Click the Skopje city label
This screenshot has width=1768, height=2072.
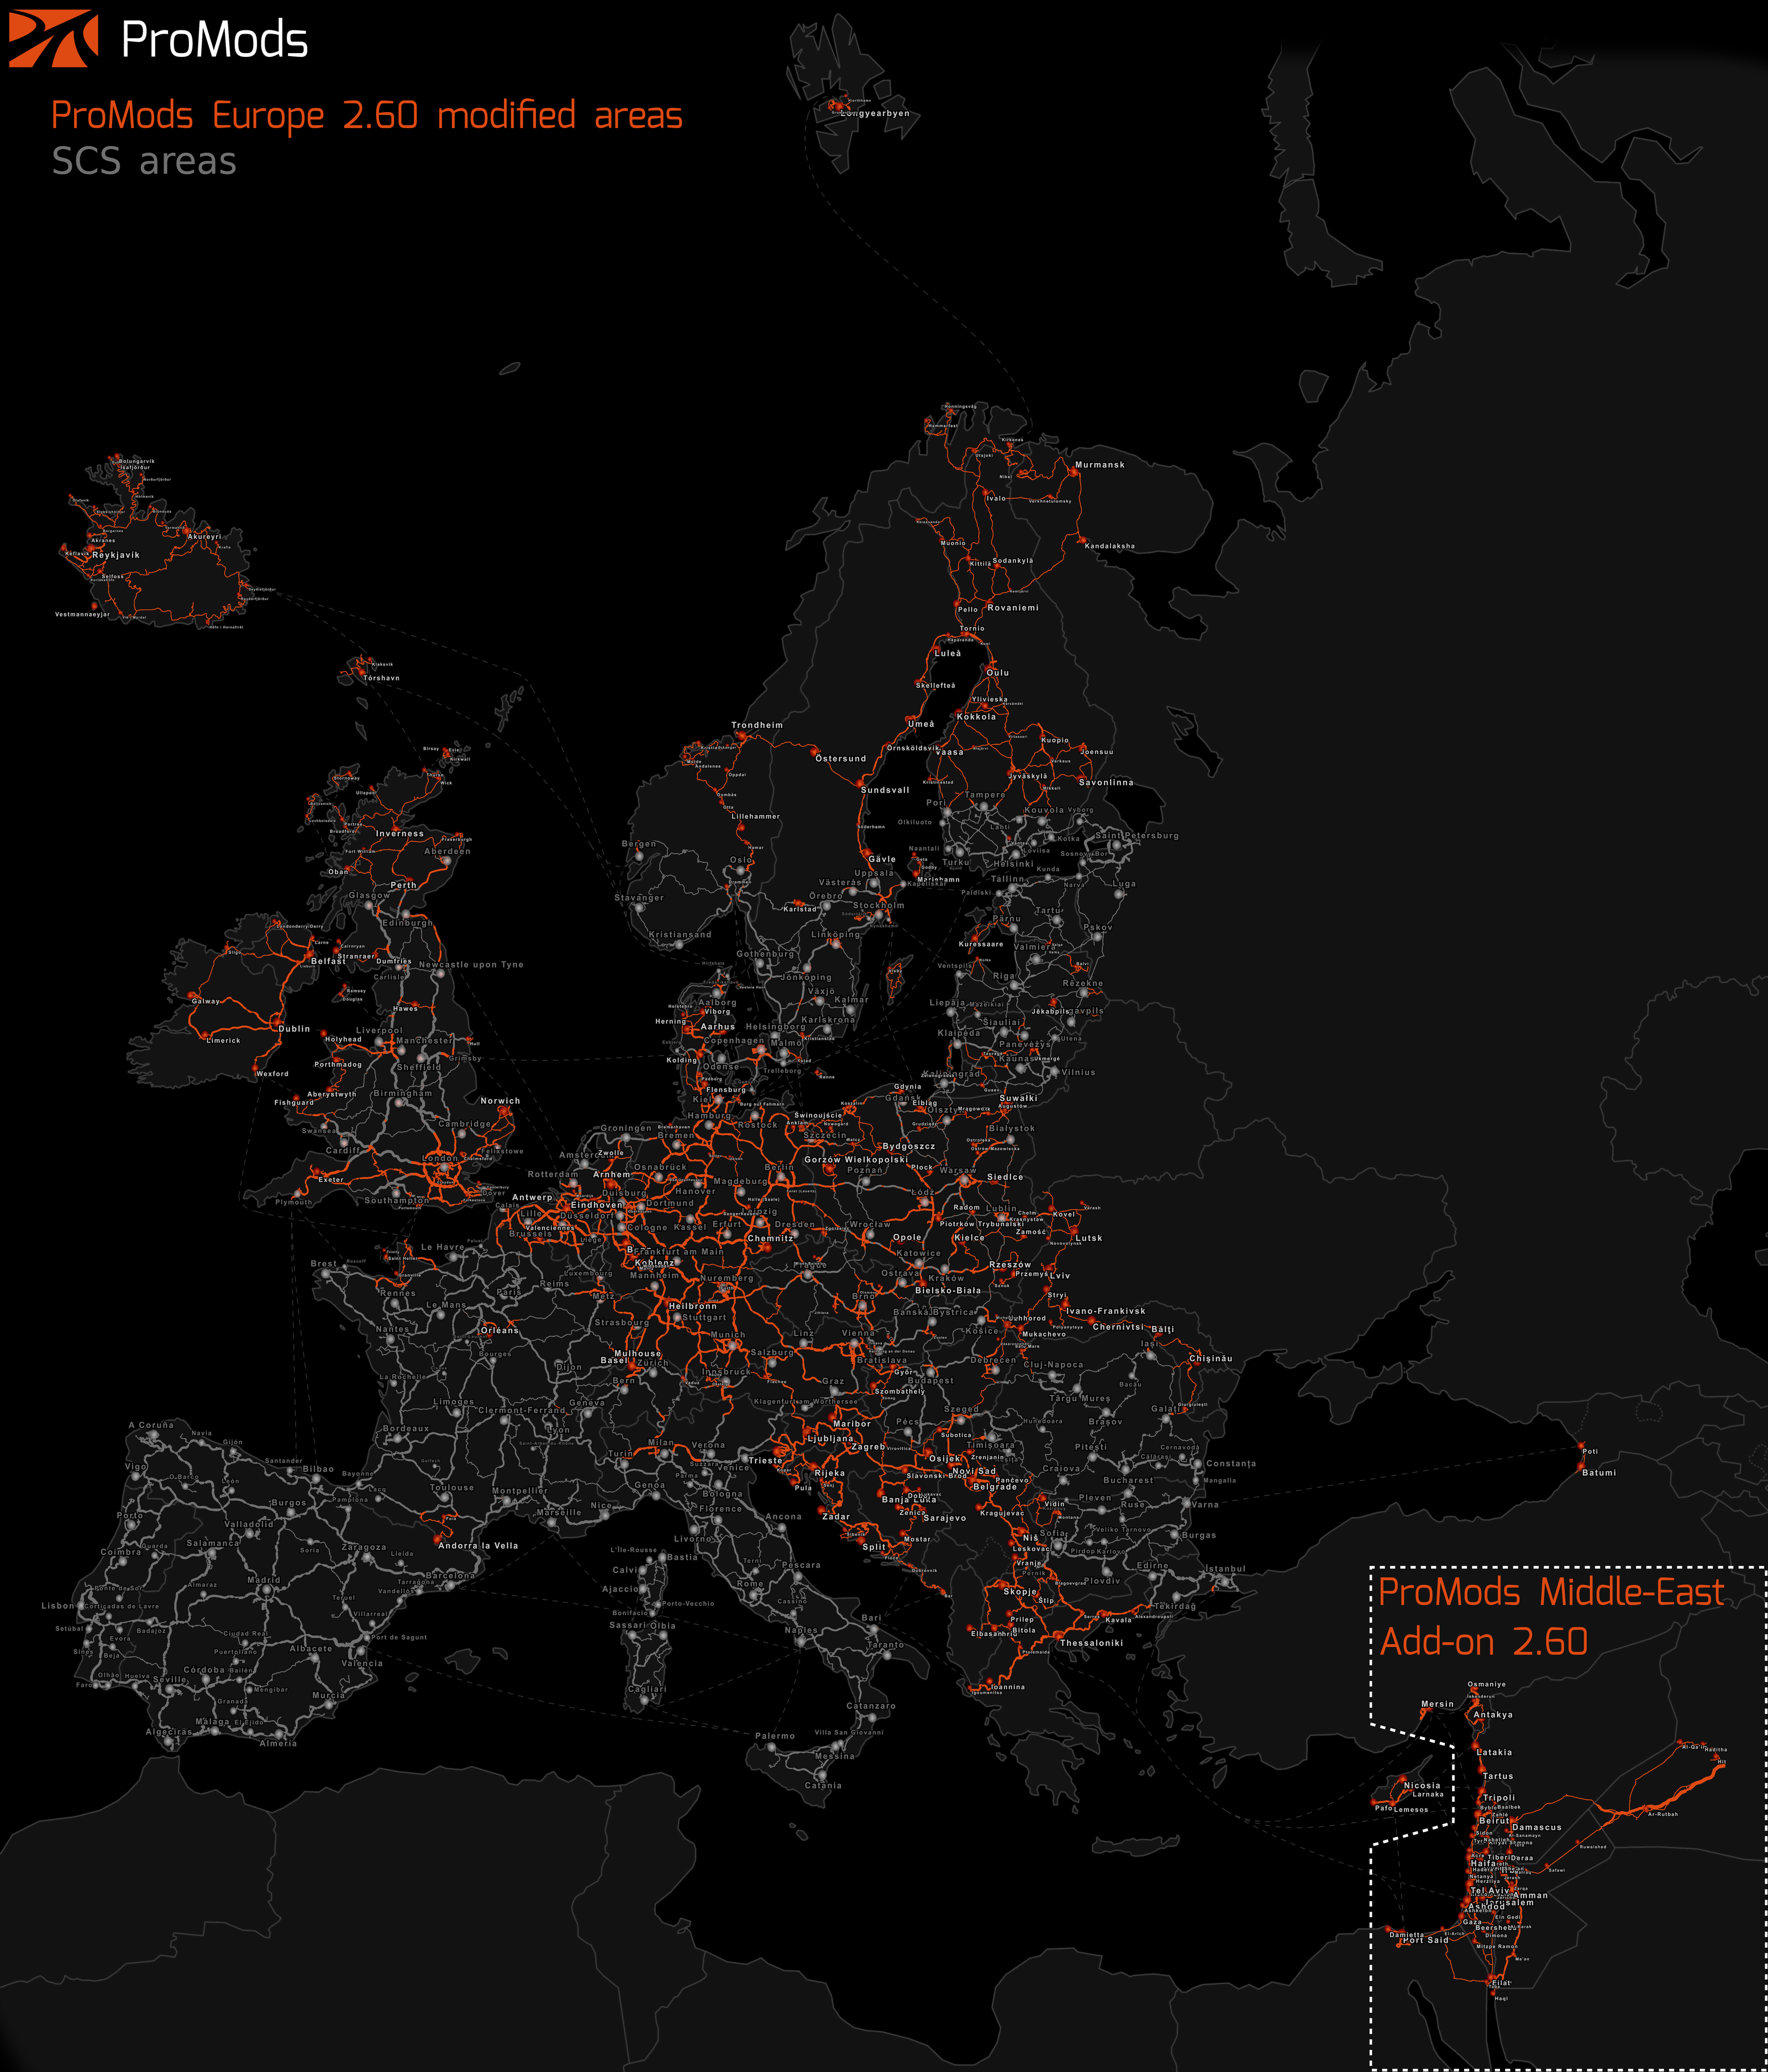click(1020, 1591)
